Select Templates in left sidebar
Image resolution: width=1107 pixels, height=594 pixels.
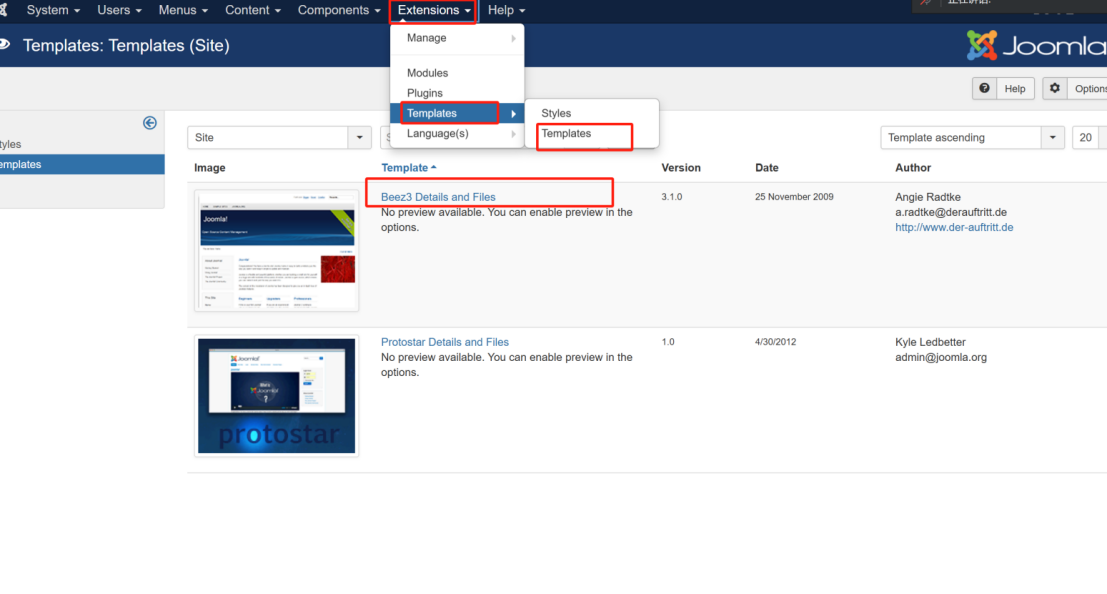[x=82, y=165]
